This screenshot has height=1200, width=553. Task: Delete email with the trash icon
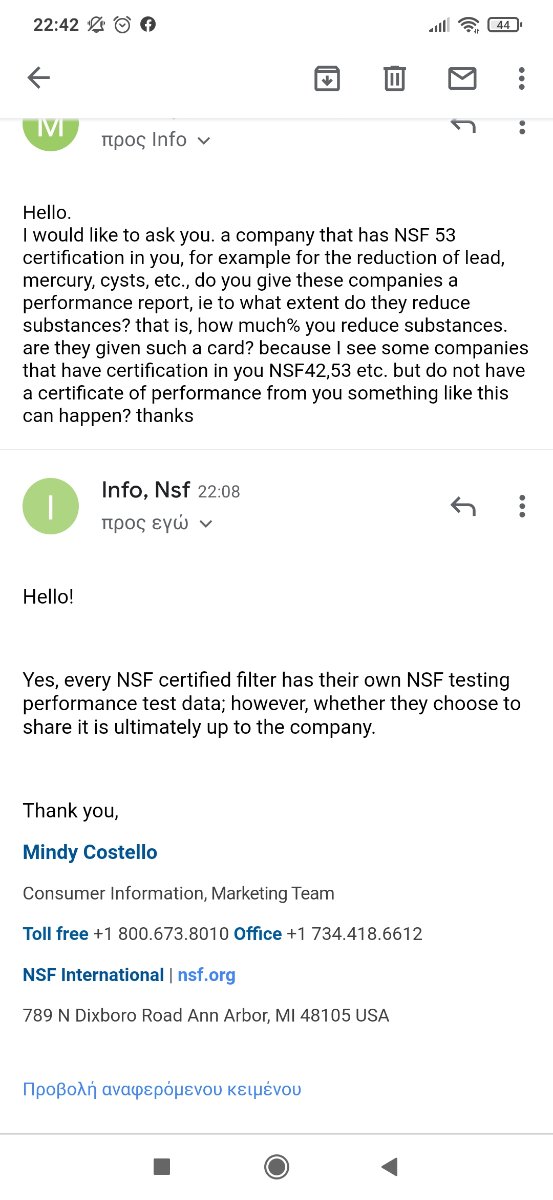click(395, 78)
